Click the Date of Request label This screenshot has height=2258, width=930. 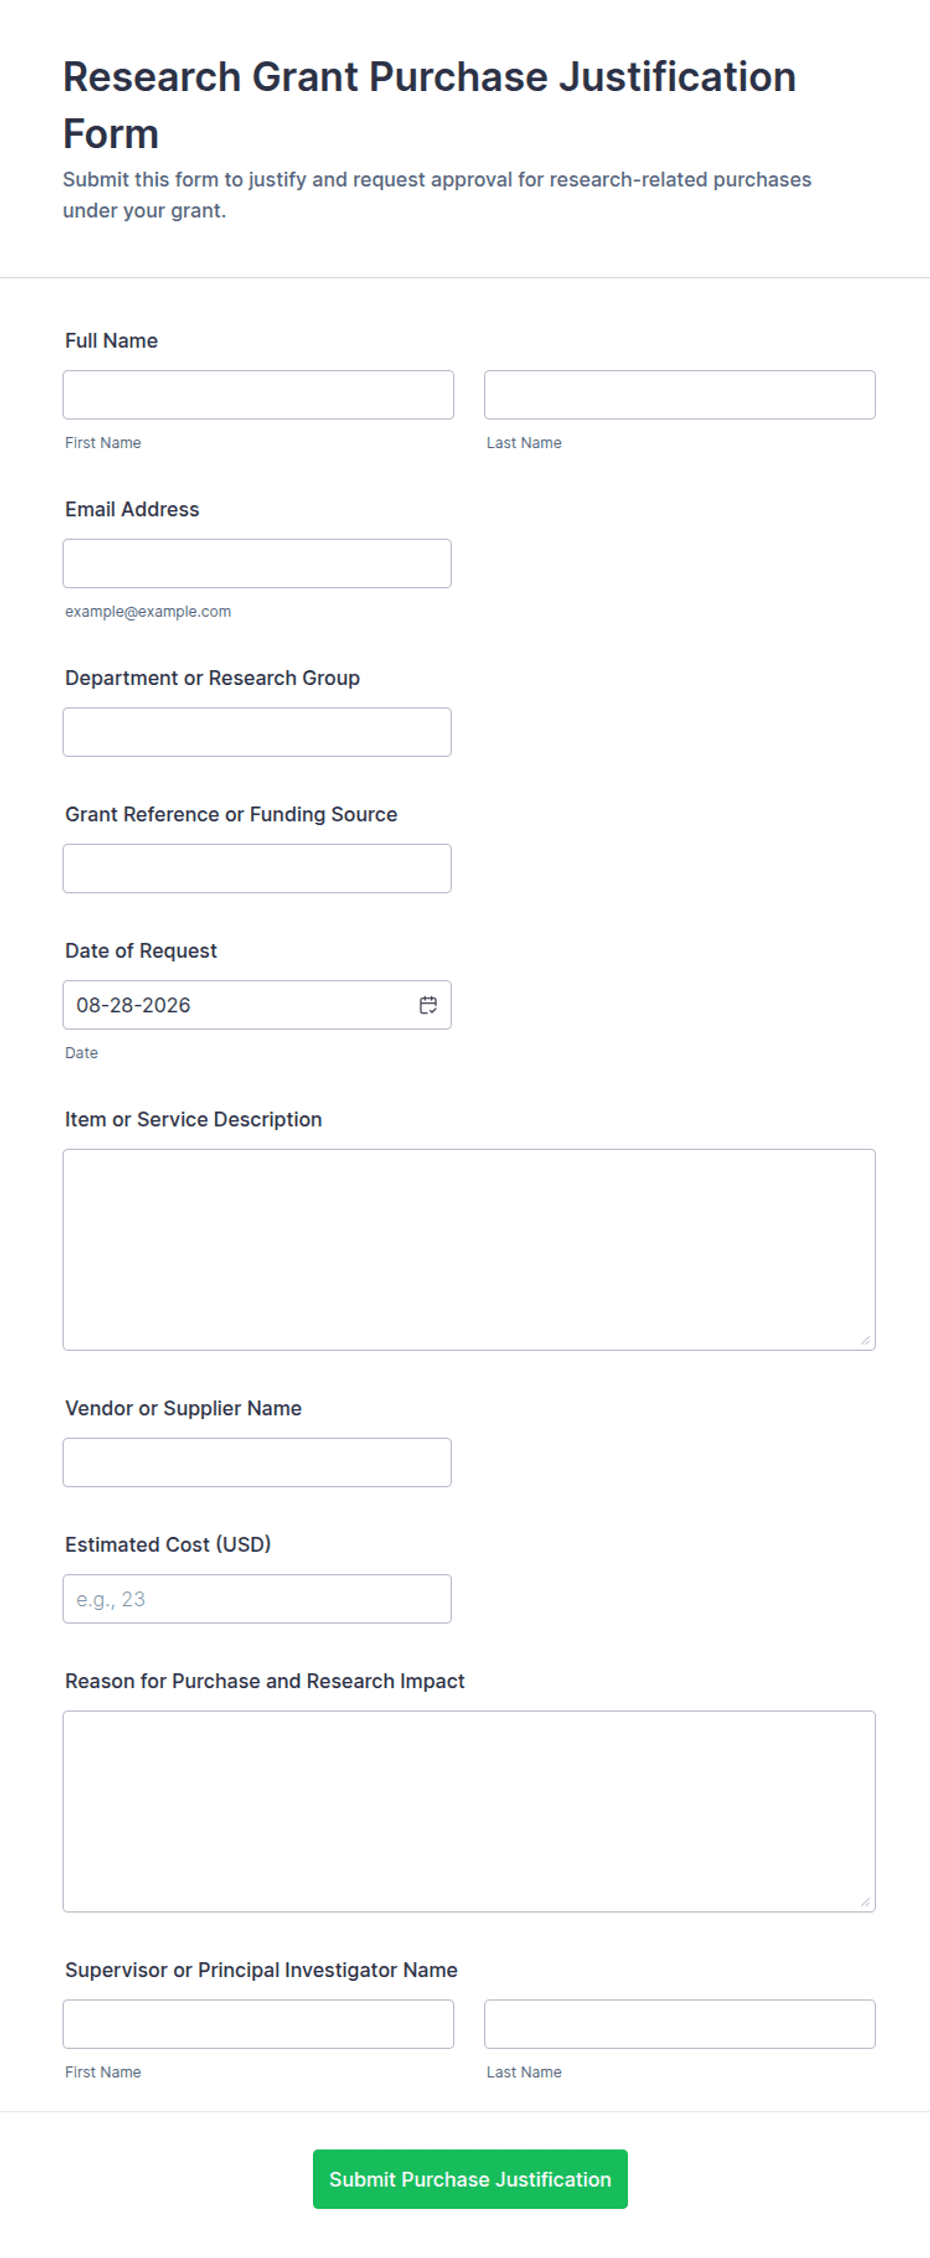coord(141,951)
